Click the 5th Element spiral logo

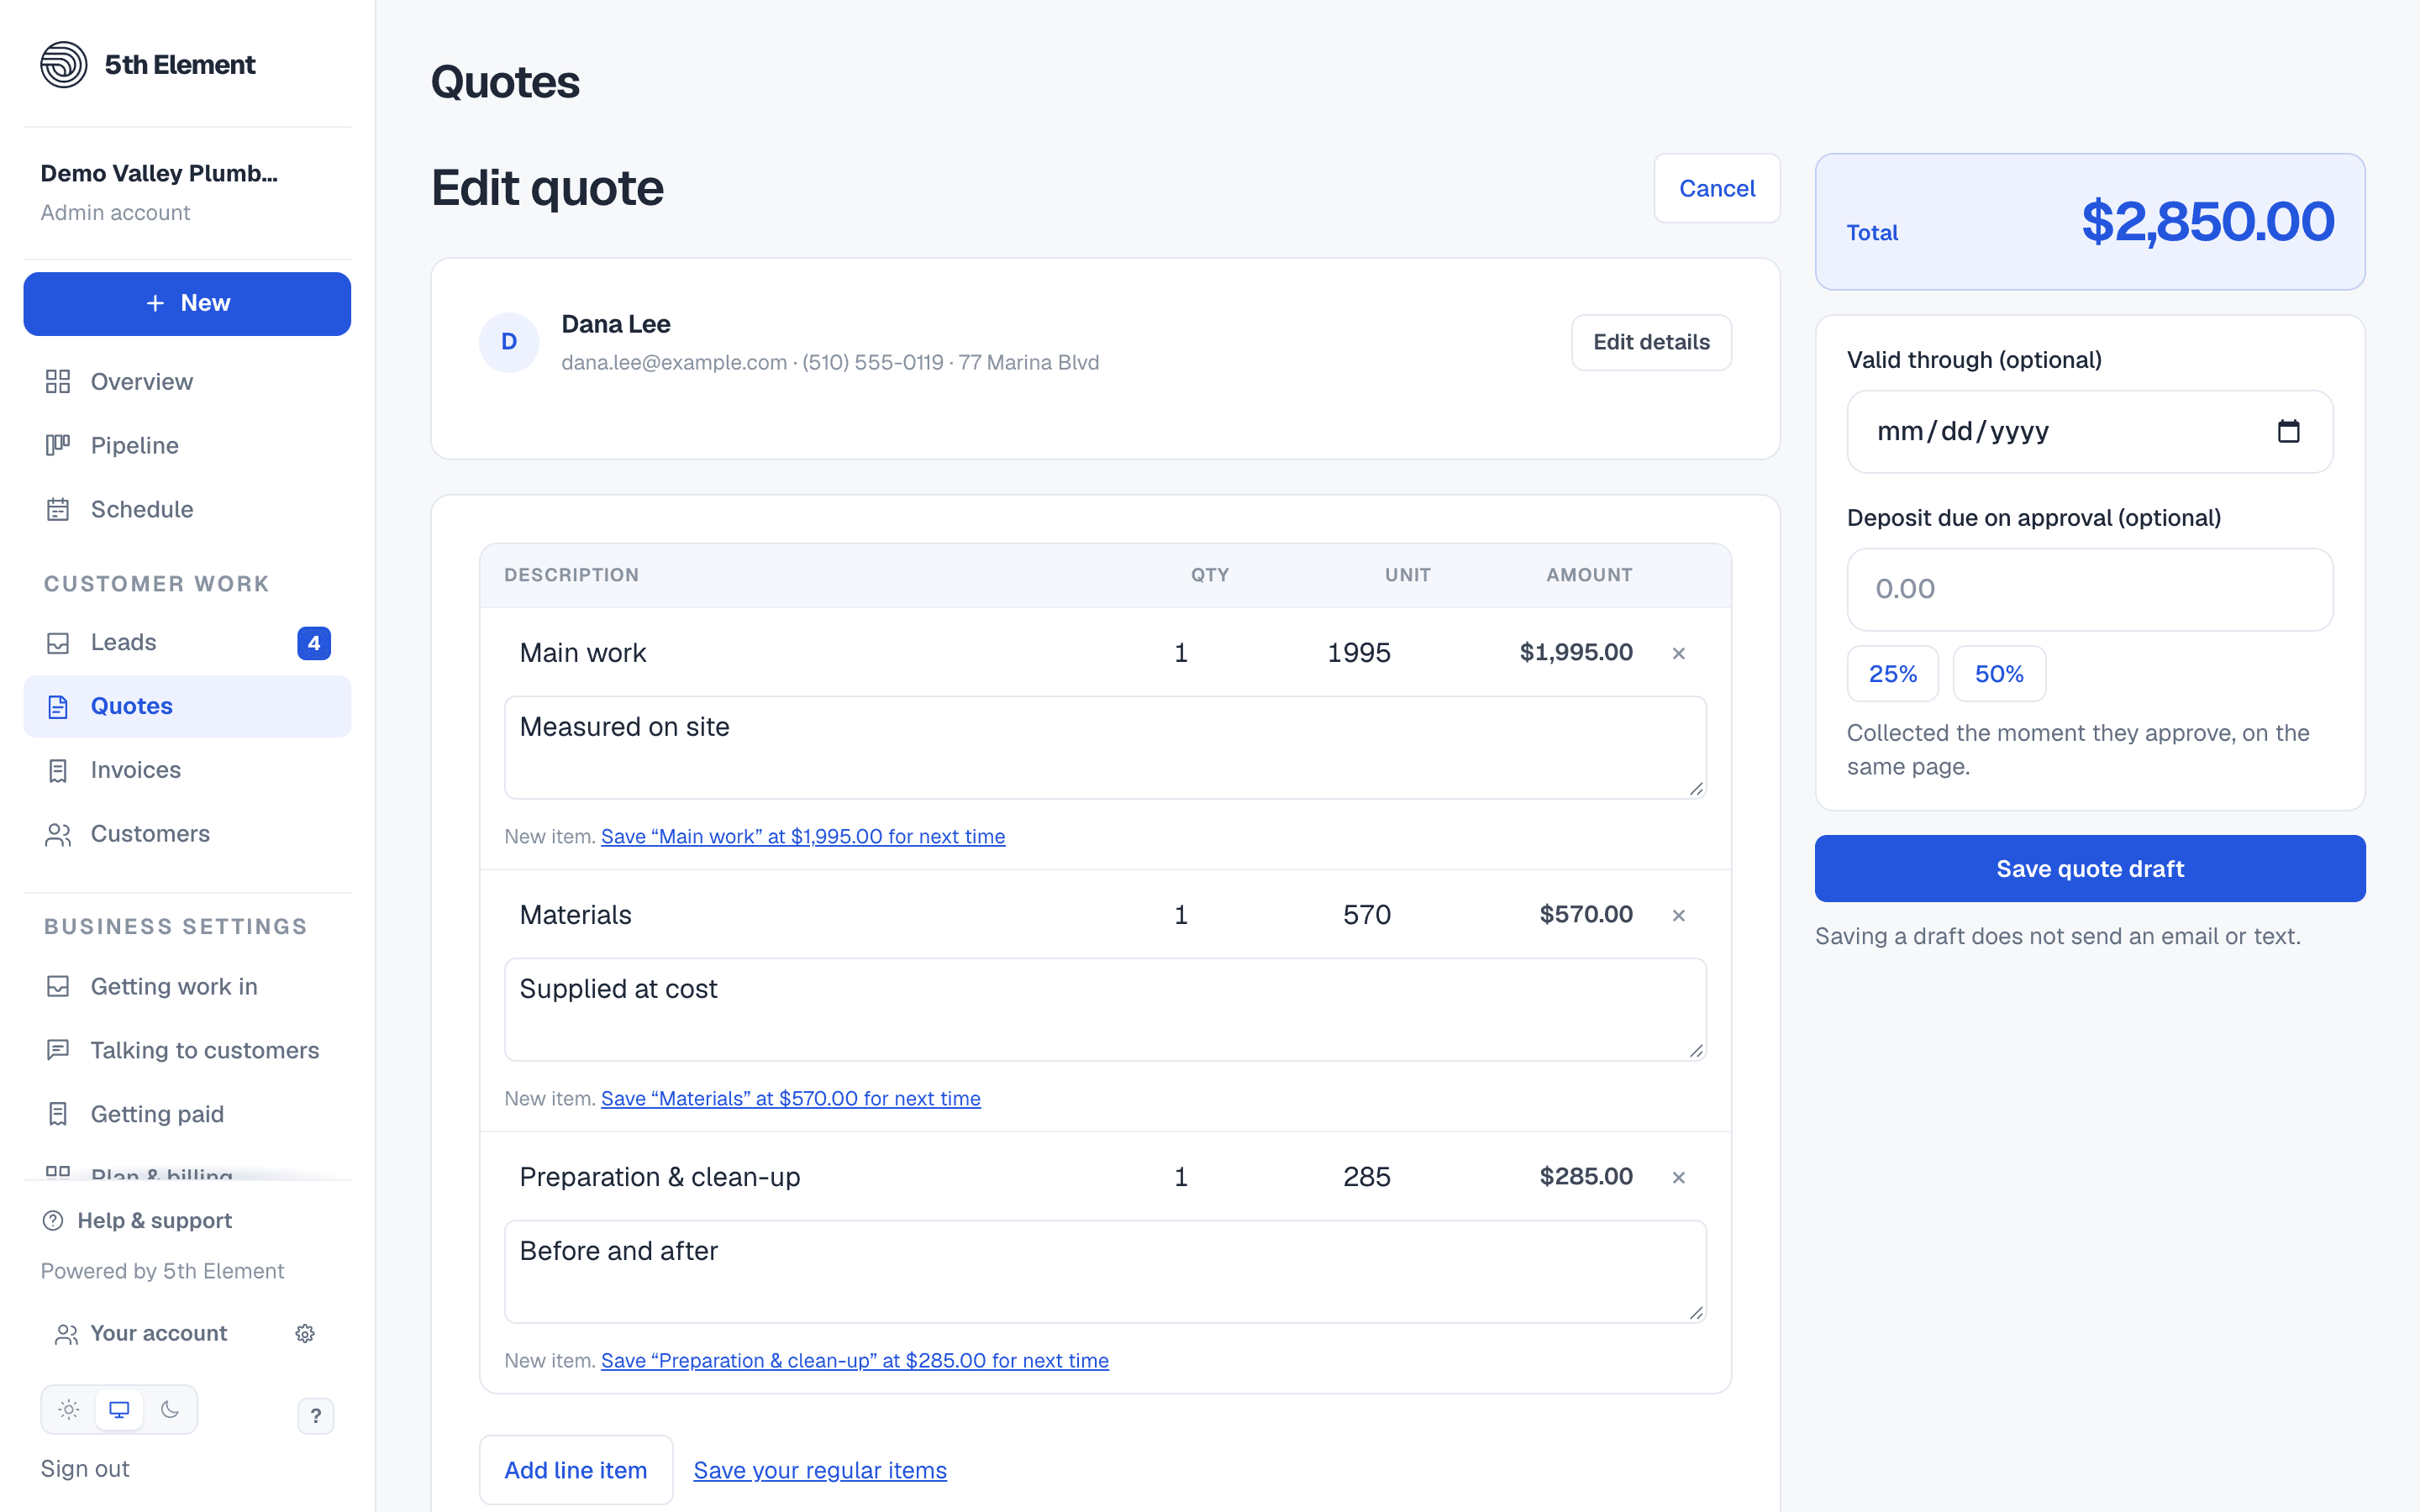pos(64,65)
